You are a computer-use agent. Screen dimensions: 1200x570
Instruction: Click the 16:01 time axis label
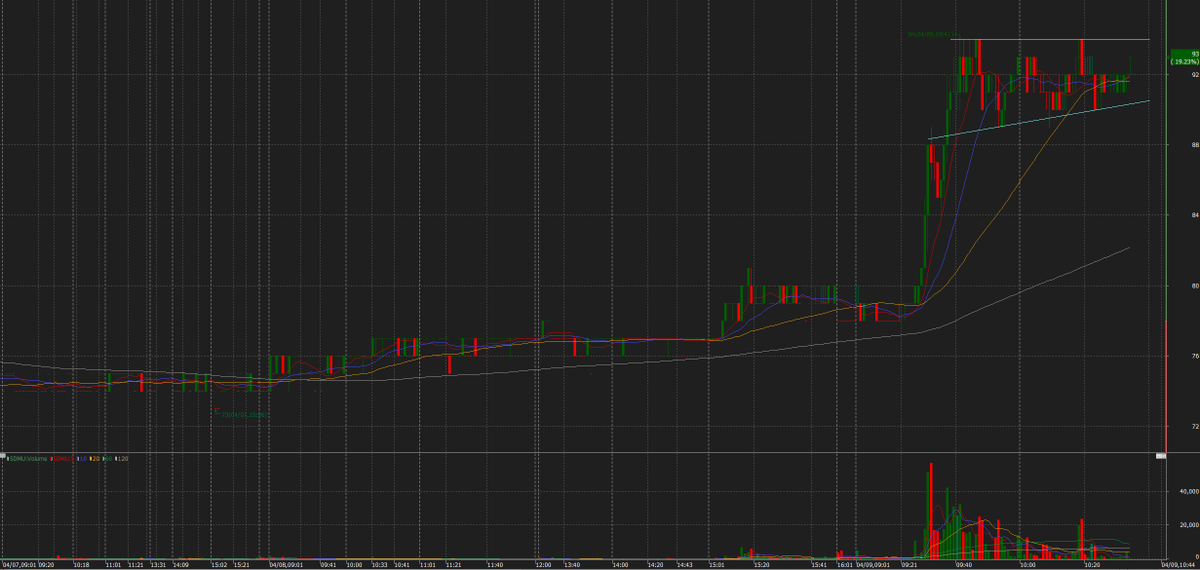click(x=845, y=565)
